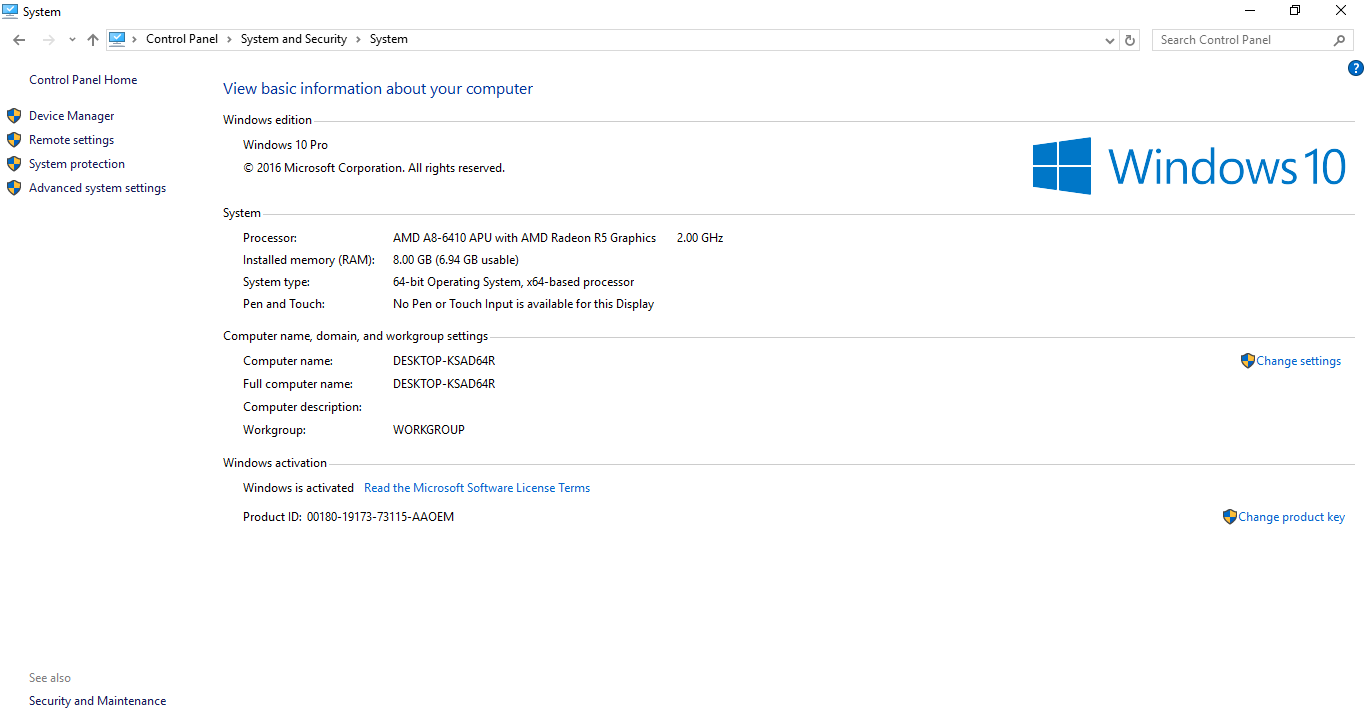
Task: Focus the Search Control Panel field
Action: click(1240, 40)
